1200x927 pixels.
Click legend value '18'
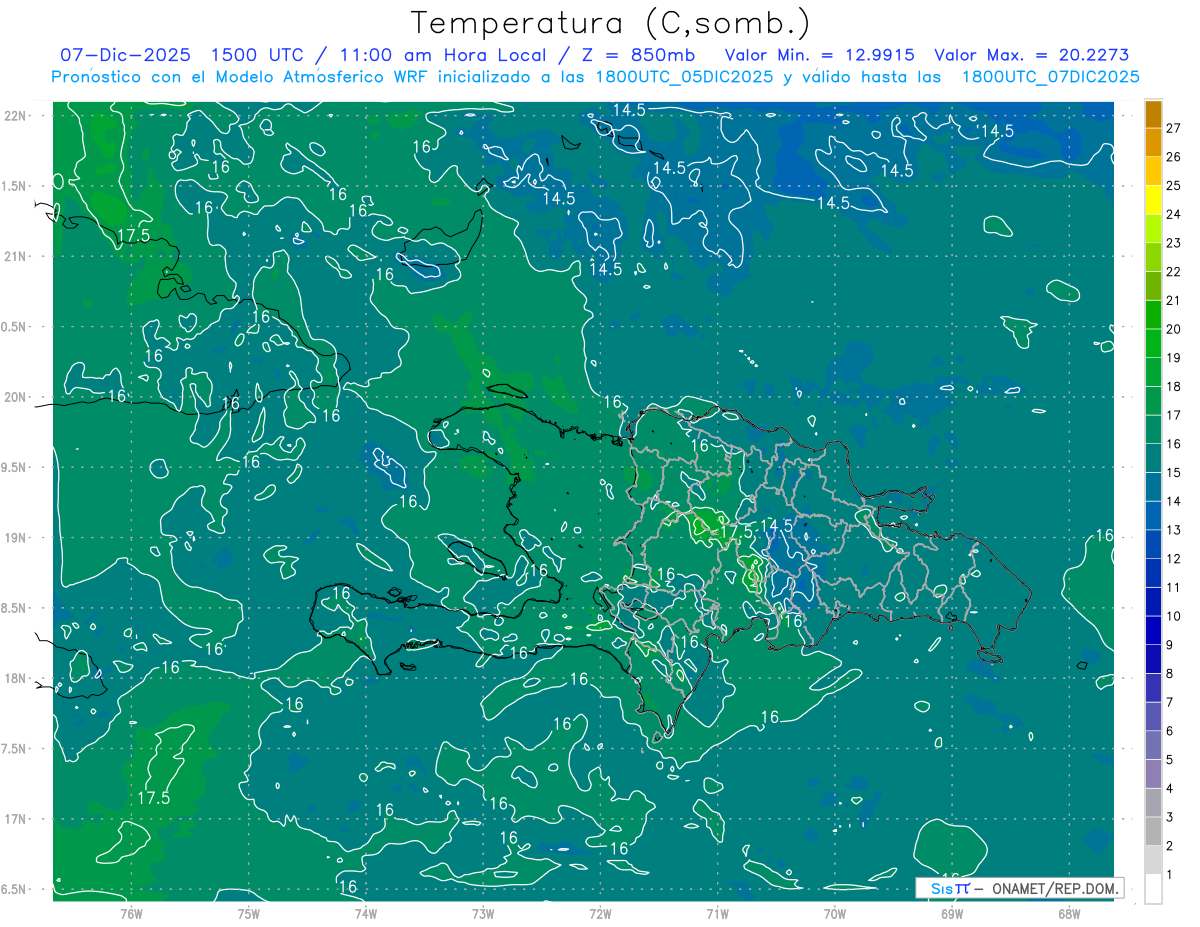click(x=1173, y=386)
